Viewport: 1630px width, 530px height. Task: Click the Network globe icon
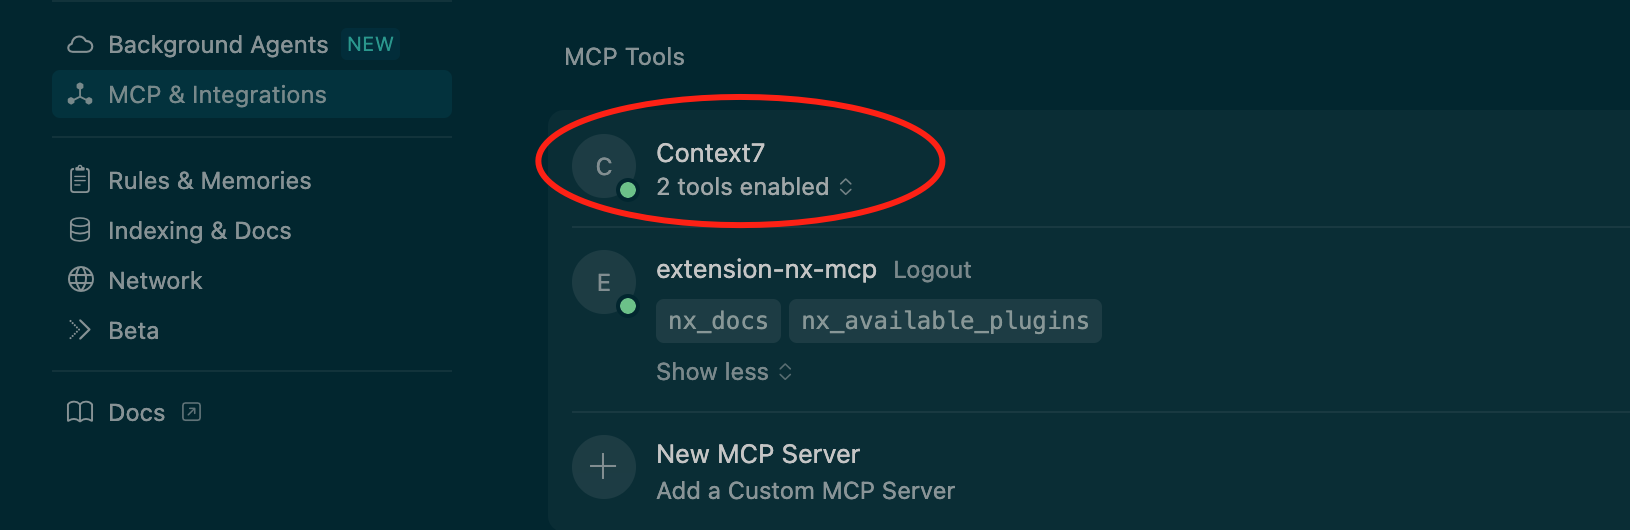80,280
